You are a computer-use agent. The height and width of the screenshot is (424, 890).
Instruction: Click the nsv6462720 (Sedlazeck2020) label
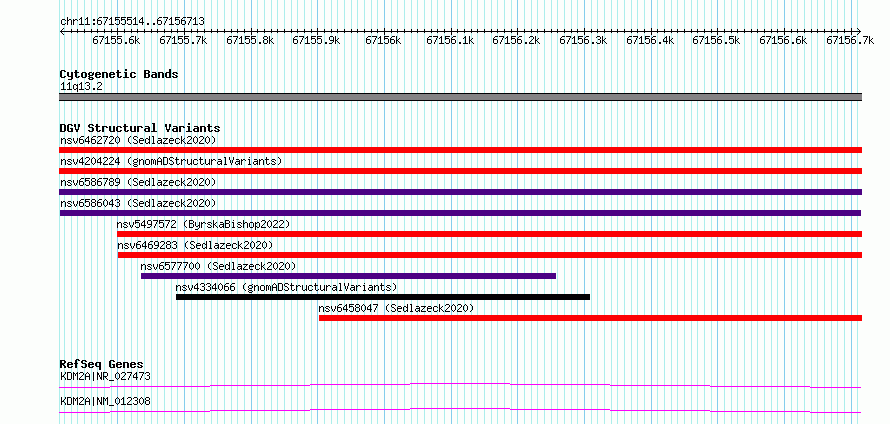[x=138, y=140]
